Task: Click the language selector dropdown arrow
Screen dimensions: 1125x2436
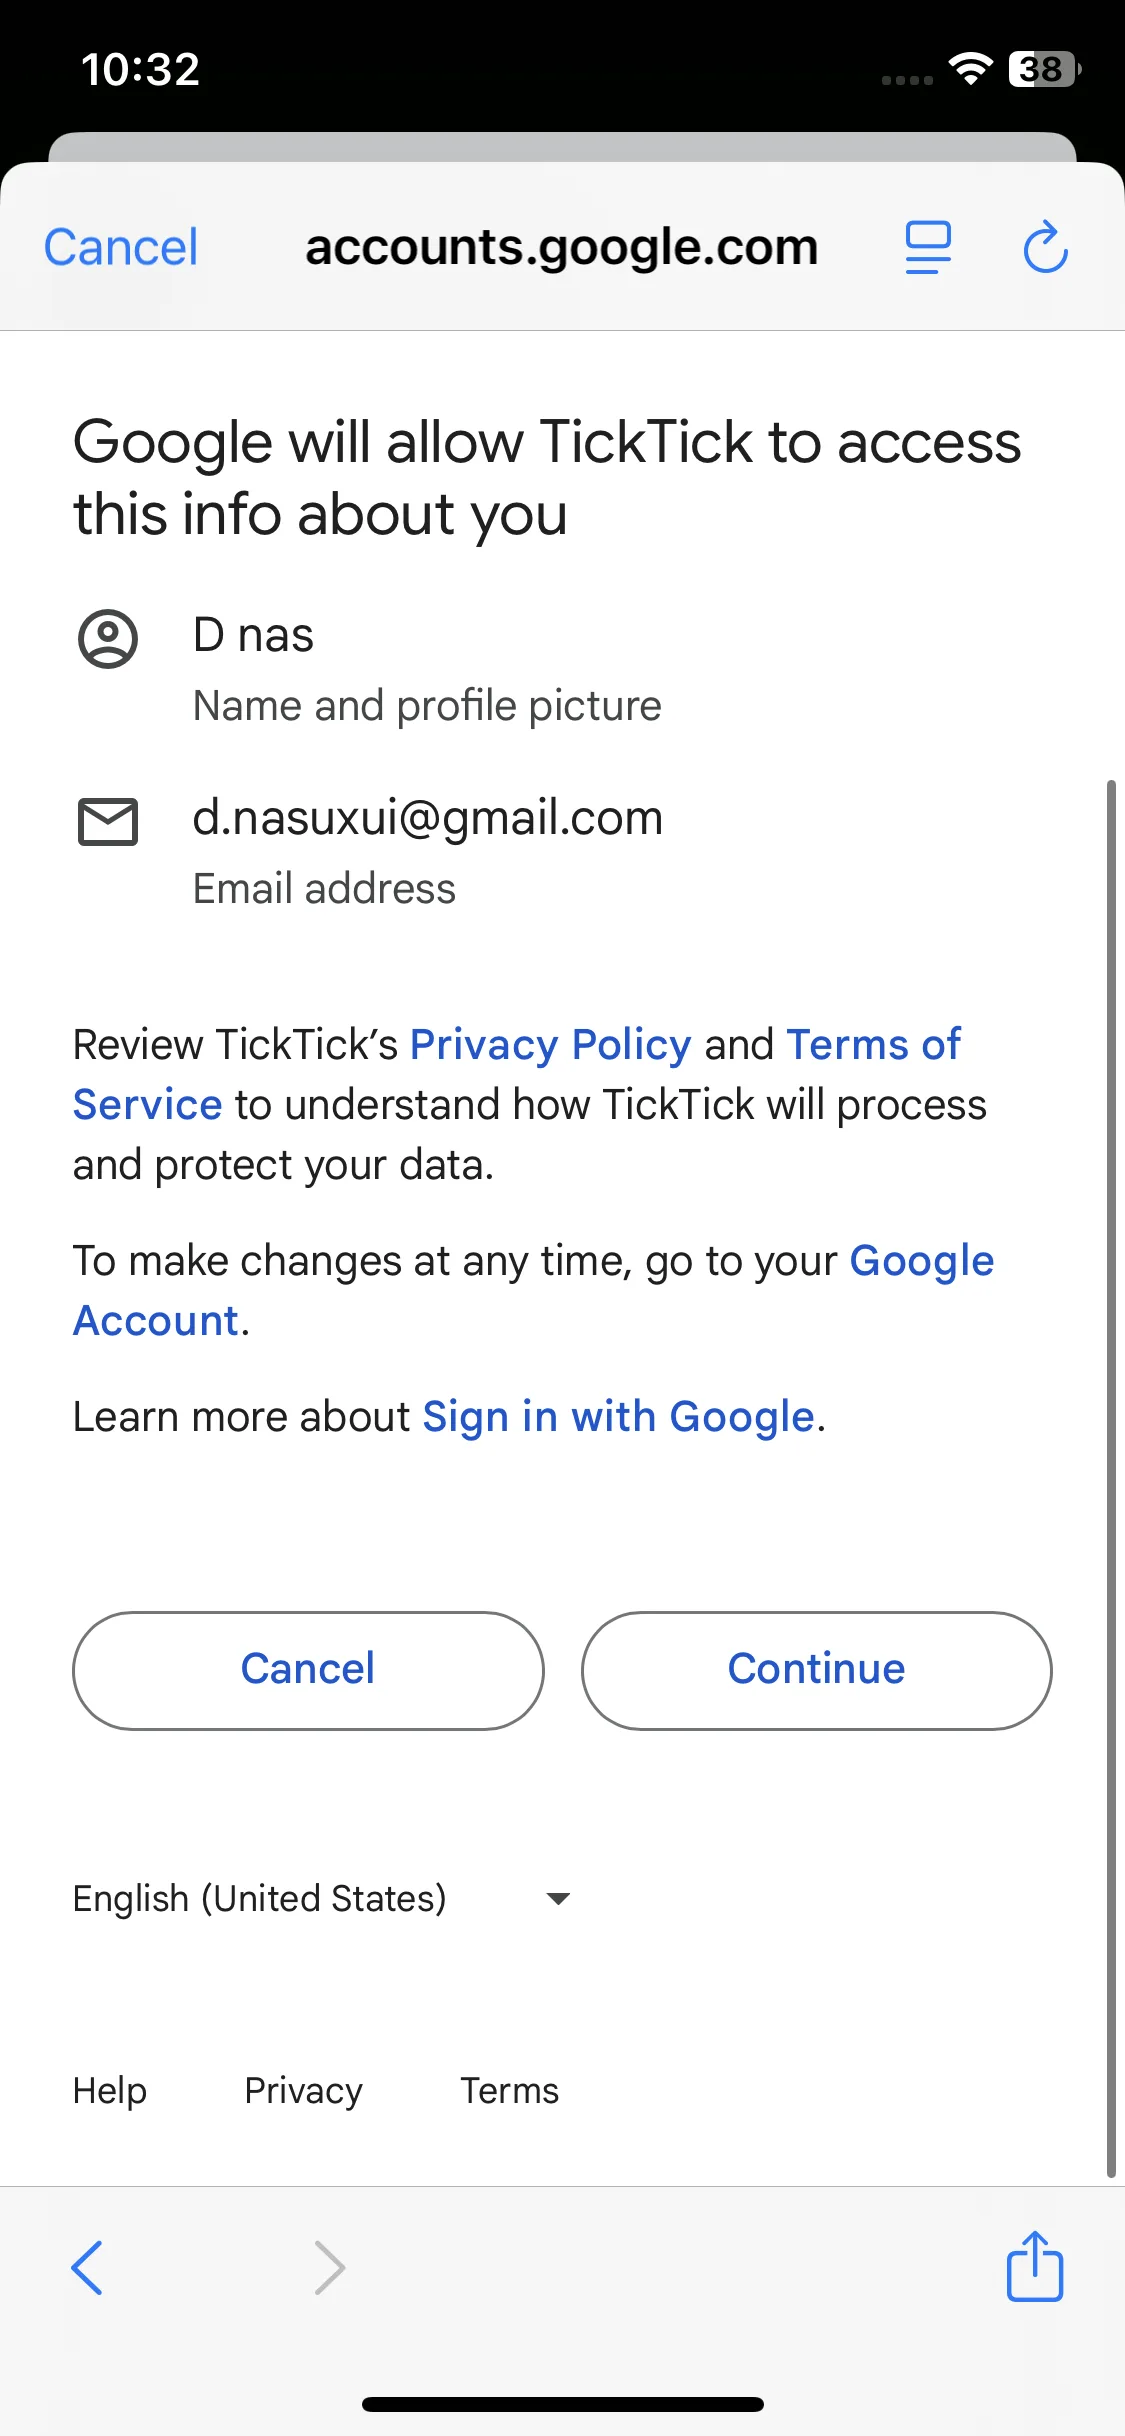Action: coord(558,1898)
